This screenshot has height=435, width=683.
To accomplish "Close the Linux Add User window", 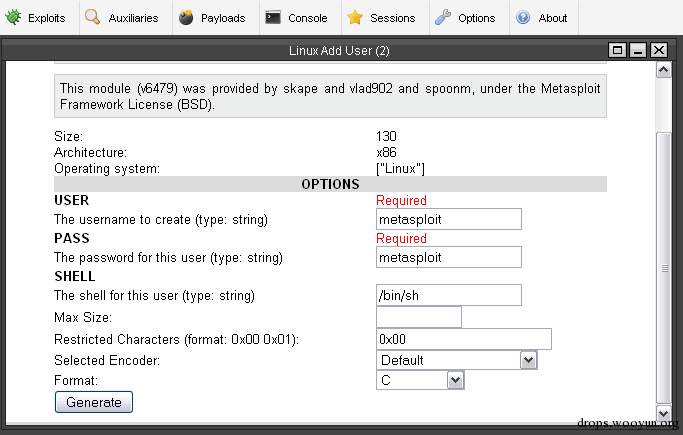I will click(x=658, y=50).
